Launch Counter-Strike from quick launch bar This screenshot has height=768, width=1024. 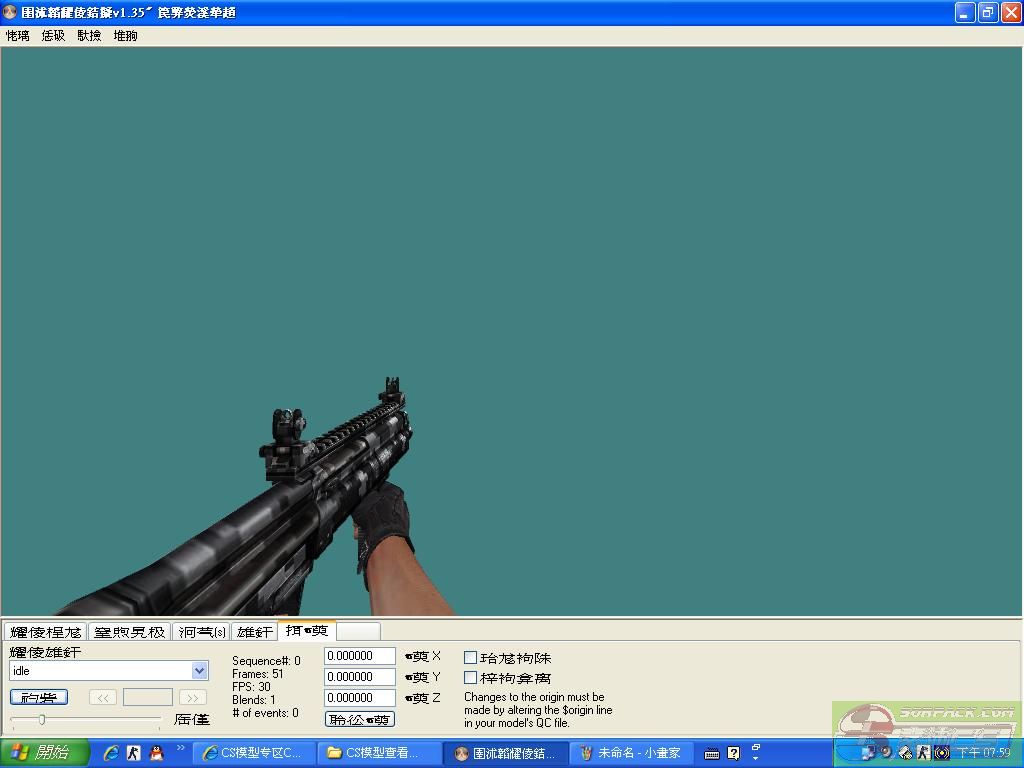134,753
